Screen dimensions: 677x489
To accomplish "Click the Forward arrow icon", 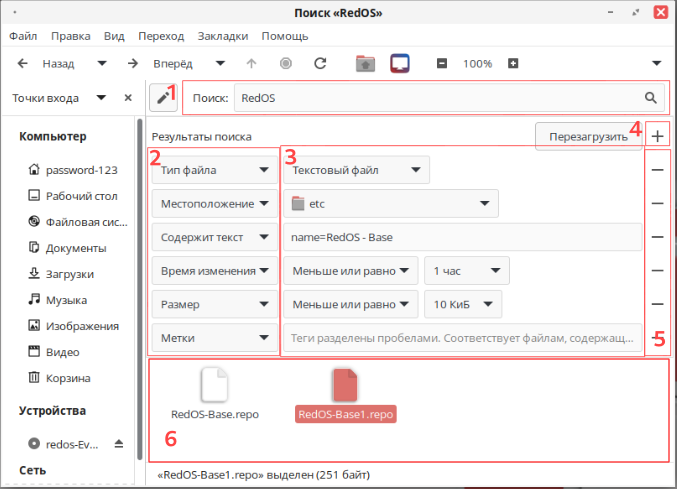I will [x=133, y=64].
